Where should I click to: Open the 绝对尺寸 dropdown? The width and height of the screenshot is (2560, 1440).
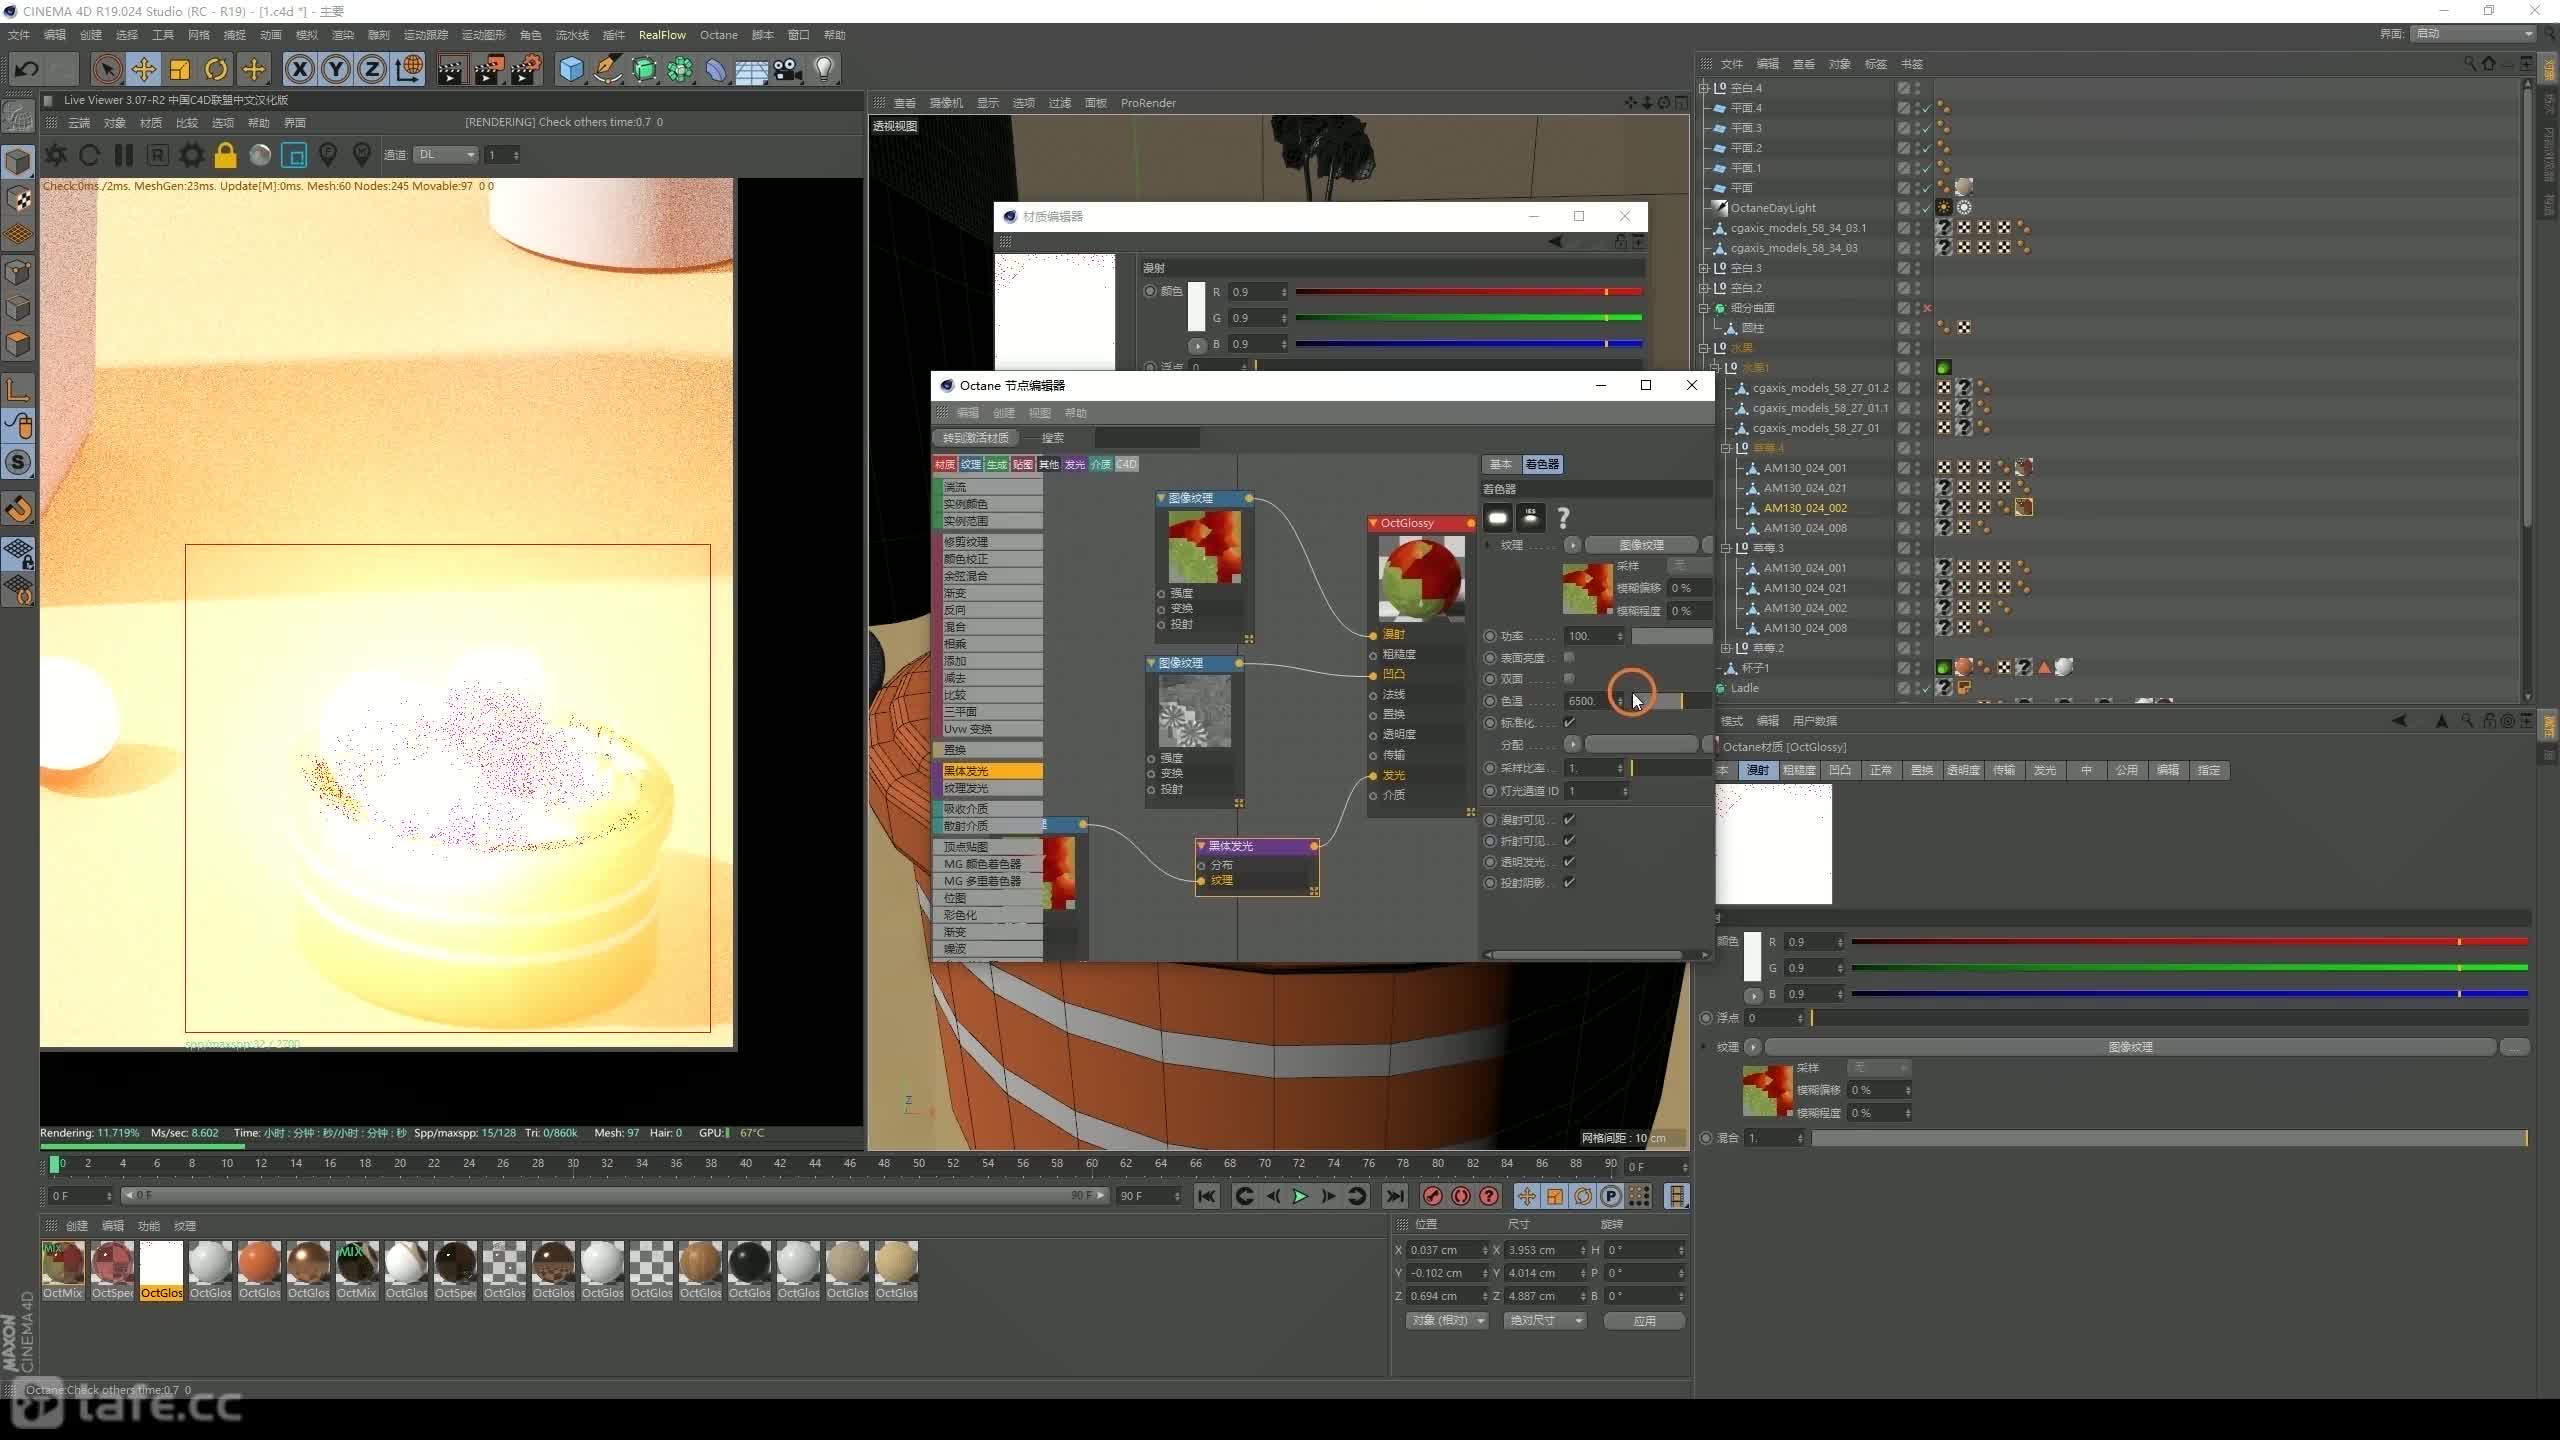[1544, 1321]
